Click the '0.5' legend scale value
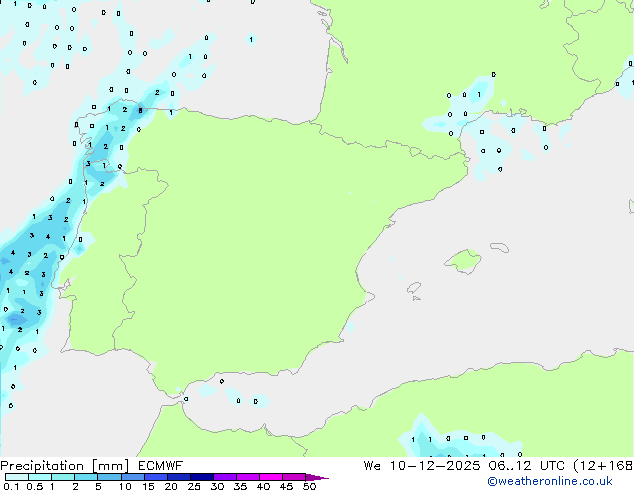Image resolution: width=634 pixels, height=490 pixels. click(x=35, y=486)
